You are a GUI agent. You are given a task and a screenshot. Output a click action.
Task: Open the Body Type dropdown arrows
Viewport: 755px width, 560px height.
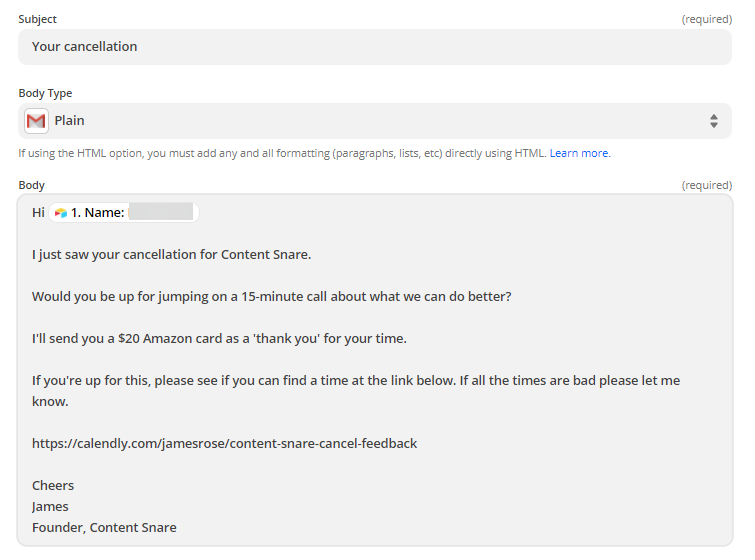[713, 121]
